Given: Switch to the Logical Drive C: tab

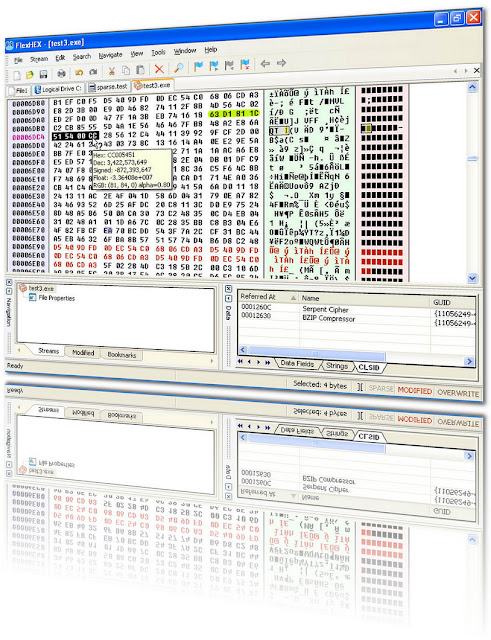Looking at the screenshot, I should 58,89.
